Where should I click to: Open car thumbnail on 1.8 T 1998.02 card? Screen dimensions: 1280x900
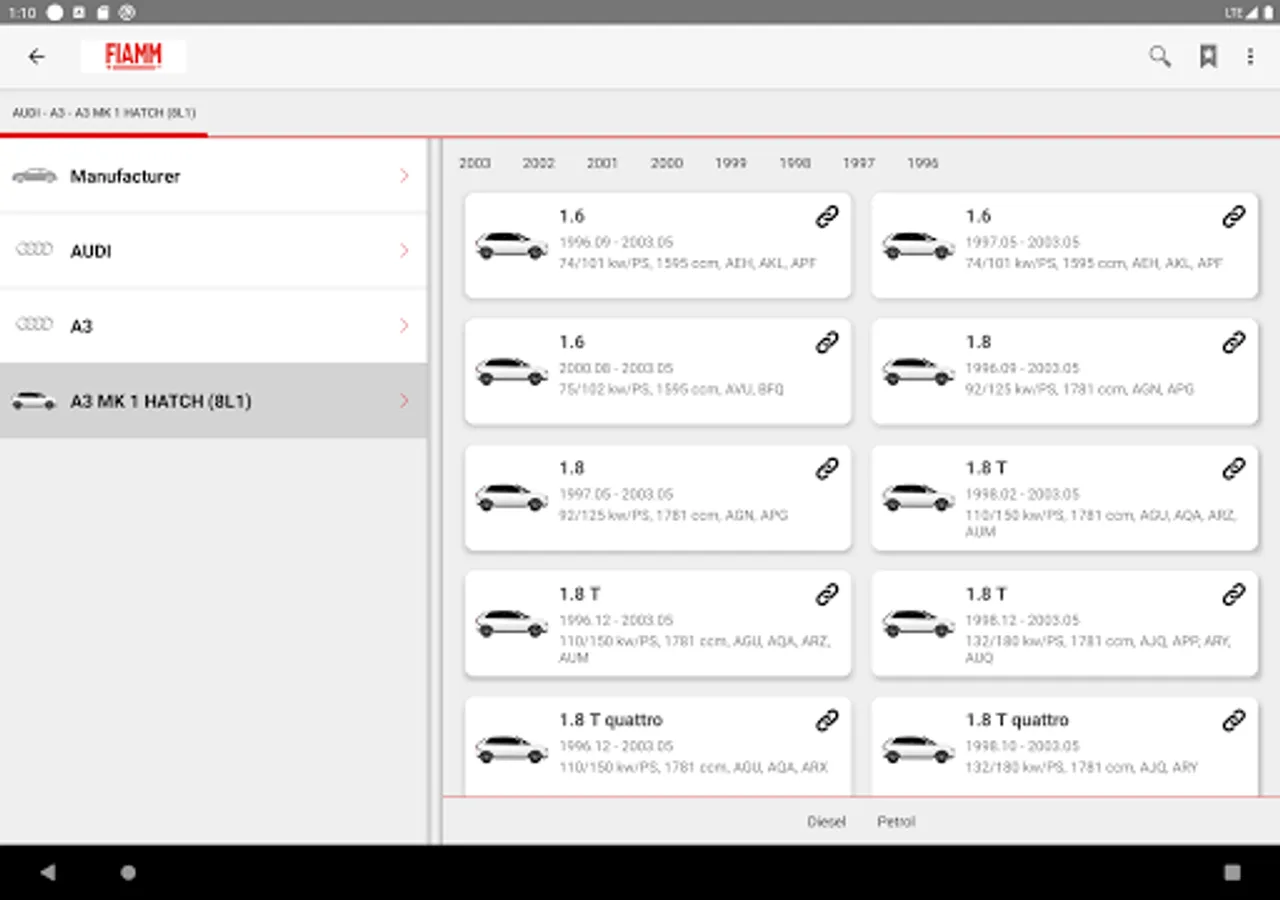click(x=919, y=497)
